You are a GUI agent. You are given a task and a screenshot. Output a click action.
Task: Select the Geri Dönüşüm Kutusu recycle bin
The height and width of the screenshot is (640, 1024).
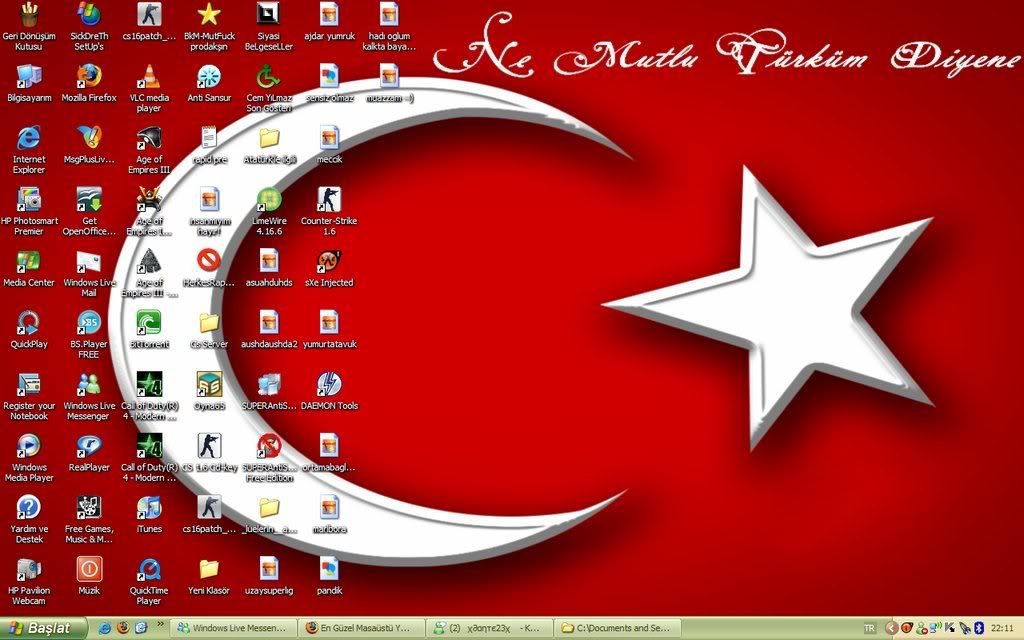[x=29, y=15]
